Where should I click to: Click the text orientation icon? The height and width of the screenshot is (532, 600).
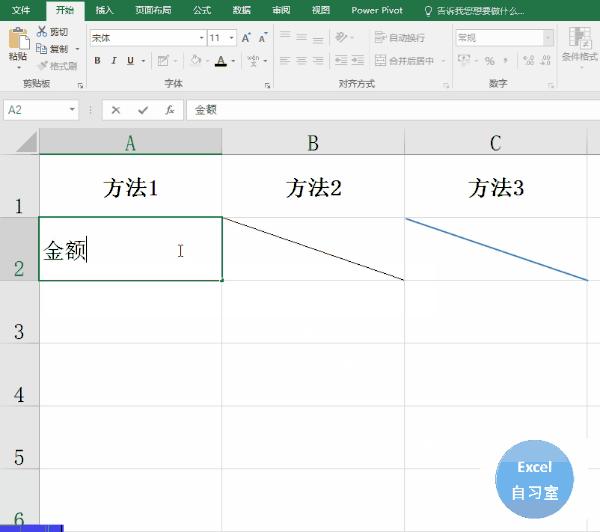[x=341, y=37]
